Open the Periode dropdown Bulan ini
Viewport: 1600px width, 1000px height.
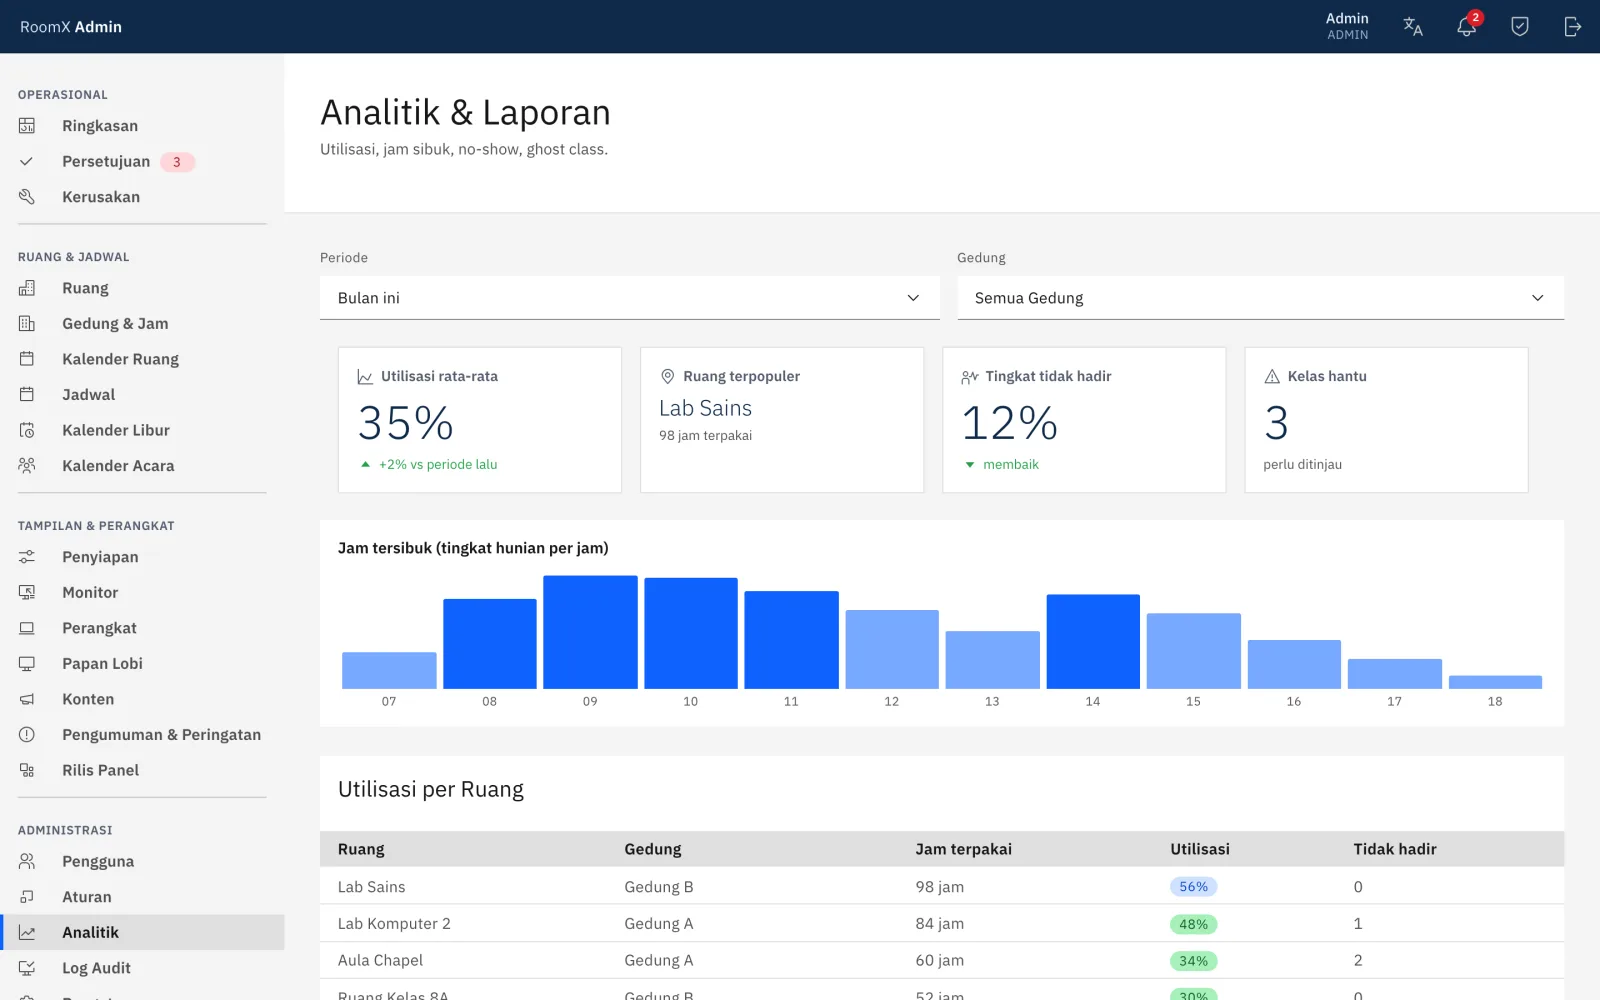(x=629, y=298)
